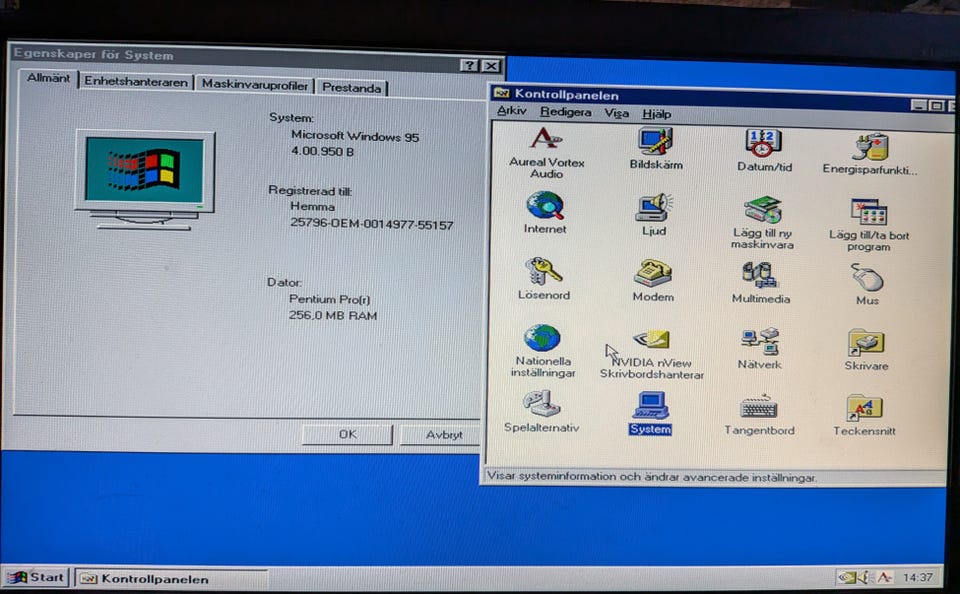Click the 'Pentium Pro(r)' text
This screenshot has width=960, height=594.
coord(329,299)
